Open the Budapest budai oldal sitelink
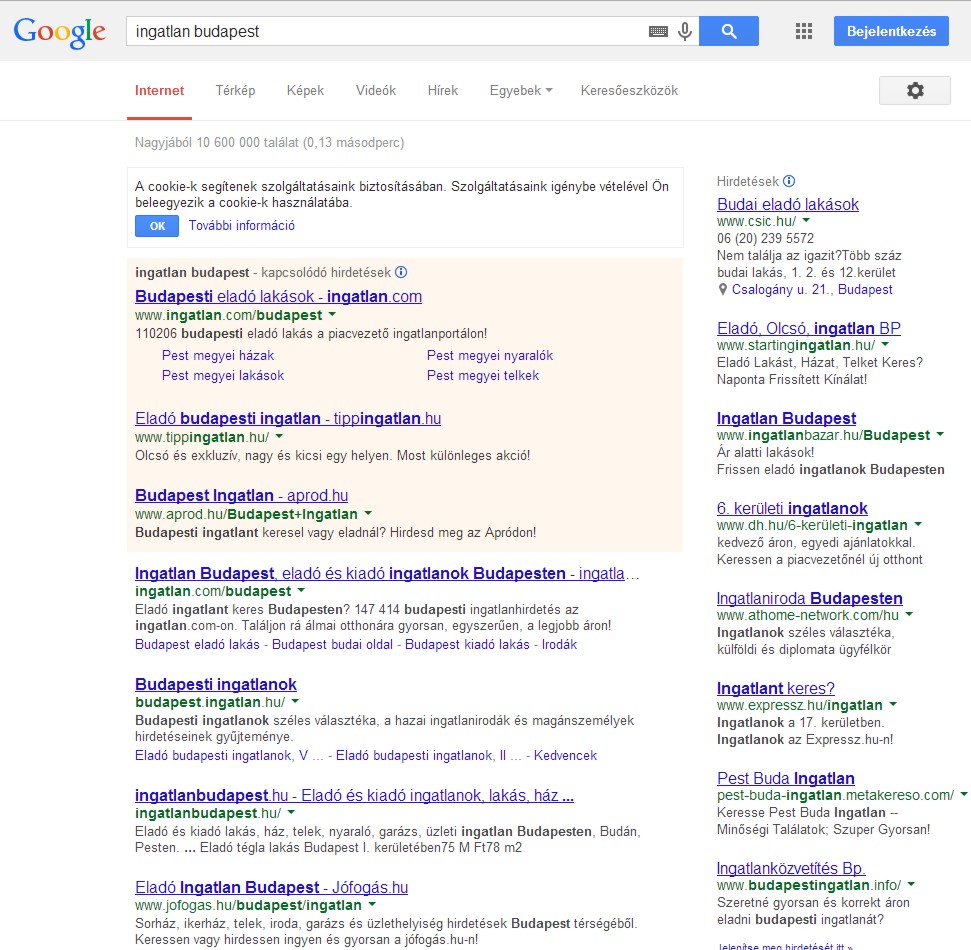 click(x=333, y=644)
